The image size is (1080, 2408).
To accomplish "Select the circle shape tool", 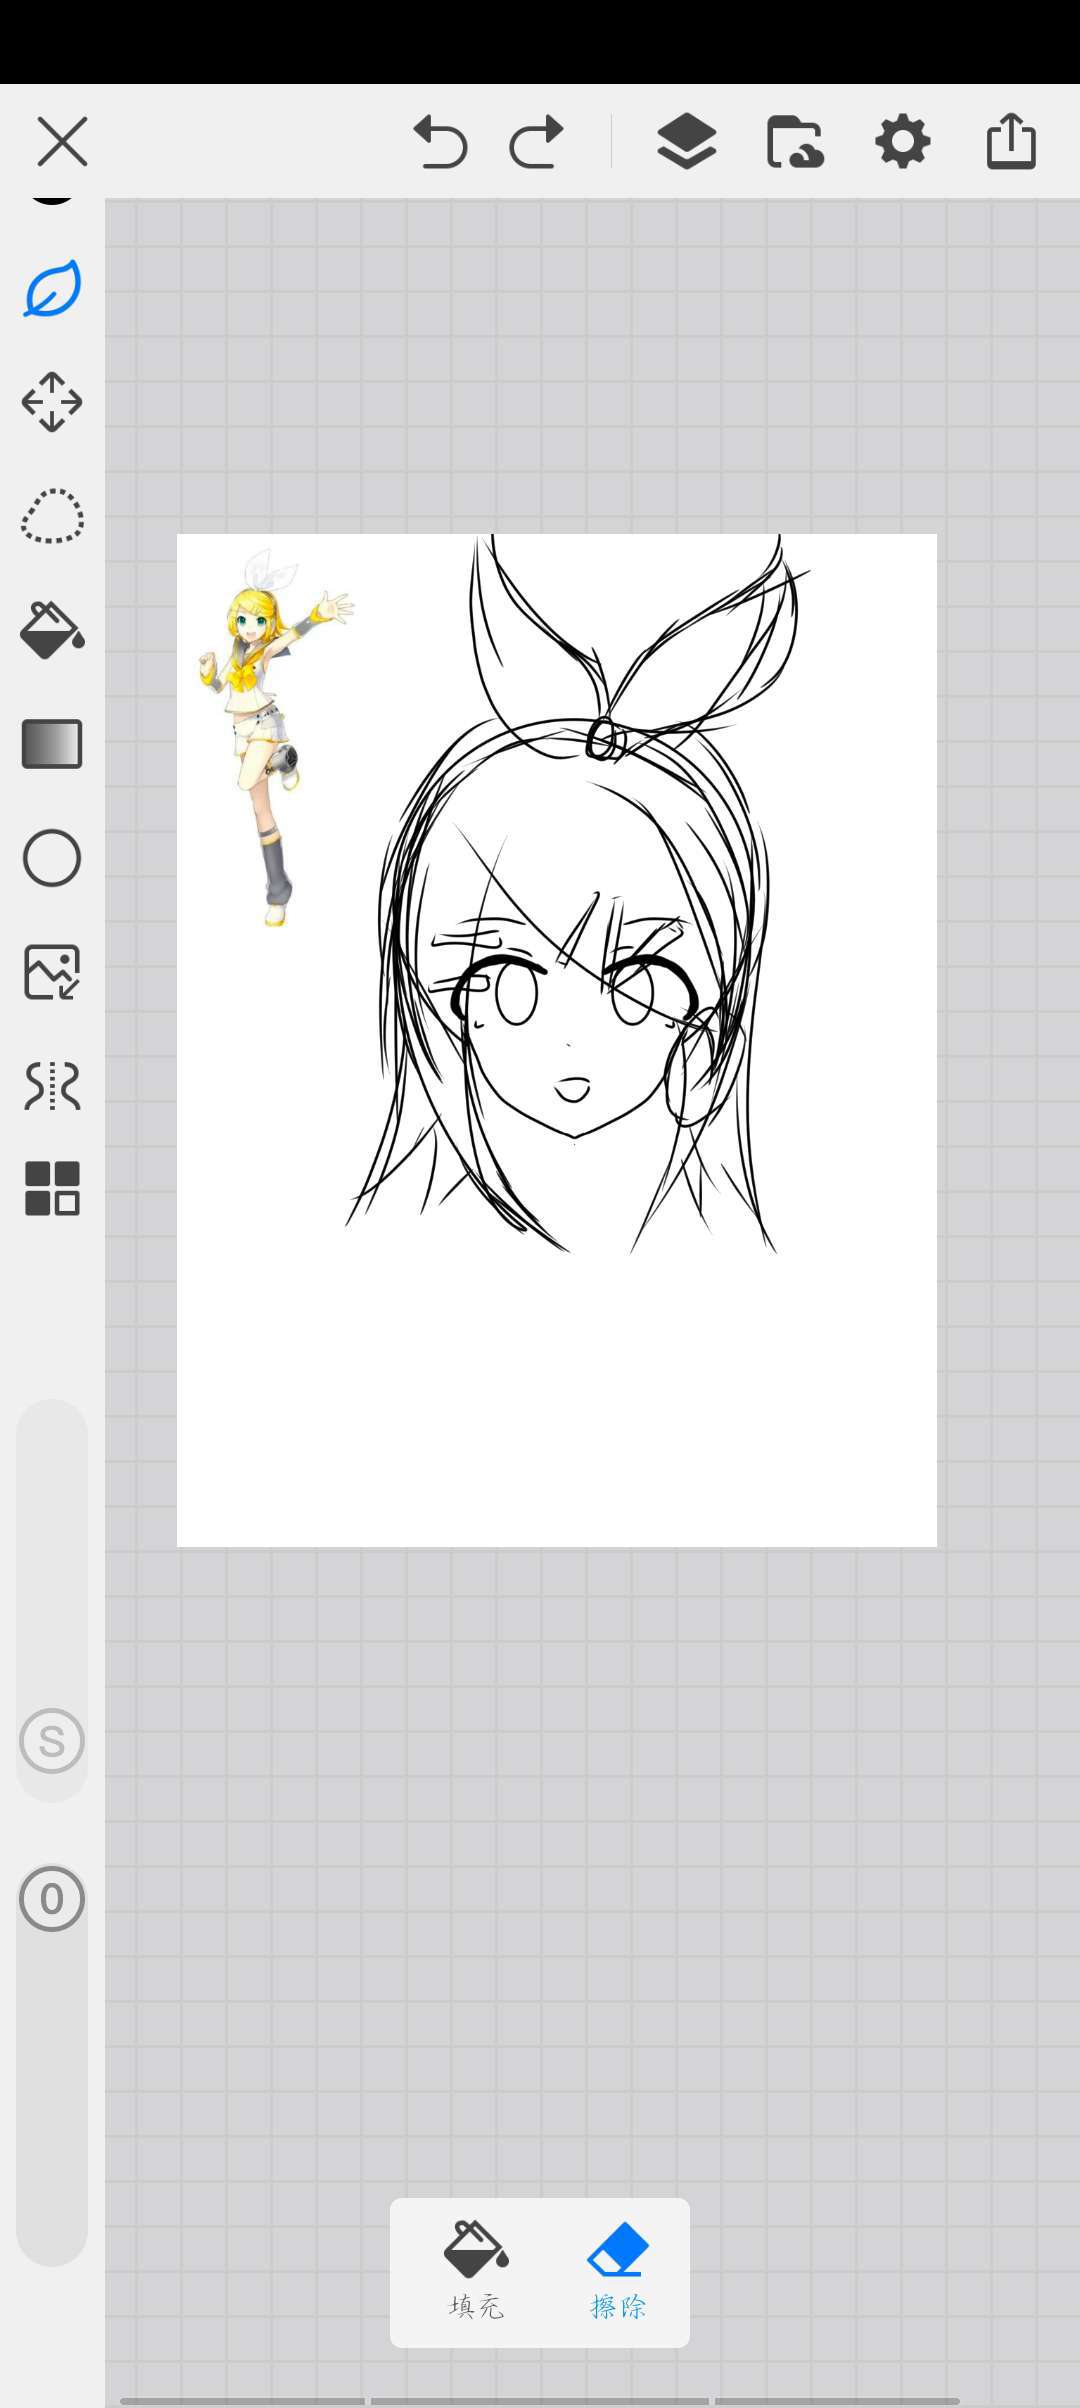I will [x=52, y=858].
